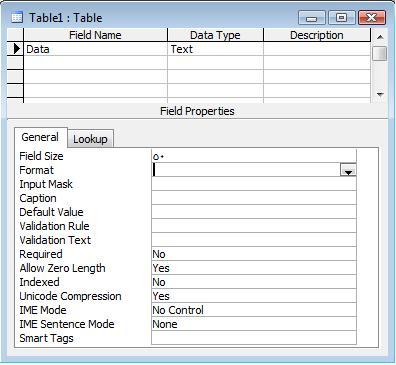The image size is (396, 365).
Task: Minimize the Table1 window
Action: point(311,17)
